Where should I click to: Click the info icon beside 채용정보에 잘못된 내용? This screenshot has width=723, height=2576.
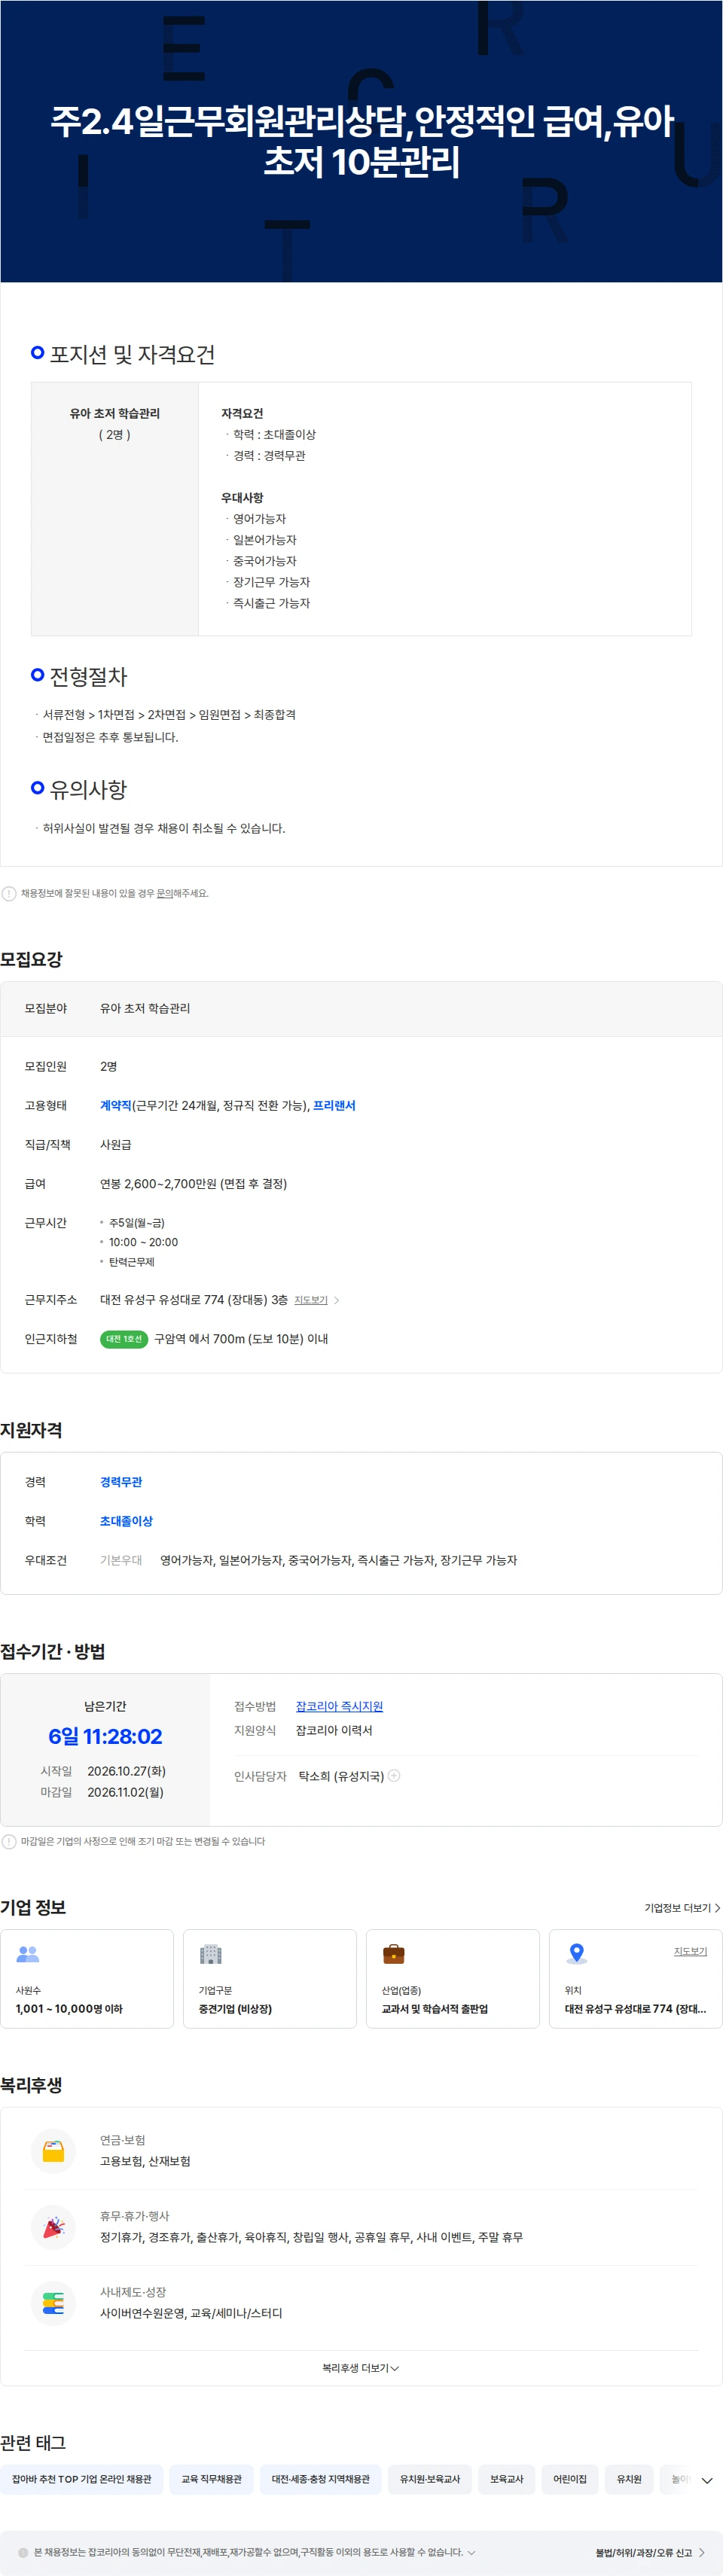tap(9, 893)
